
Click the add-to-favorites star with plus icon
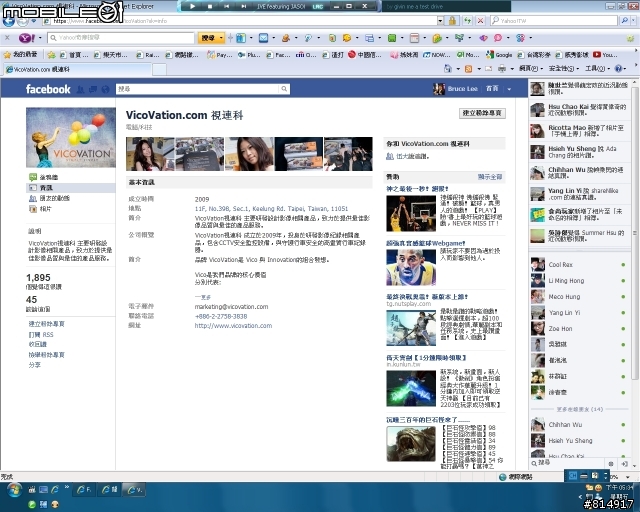[x=51, y=55]
